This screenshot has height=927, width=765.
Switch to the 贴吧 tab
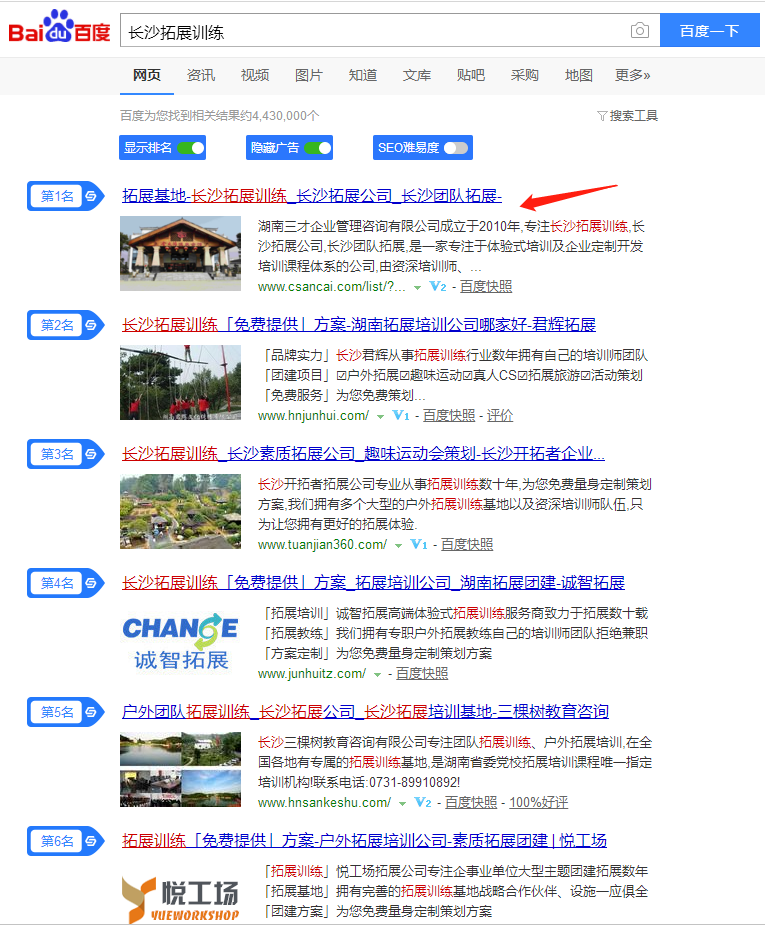pos(471,75)
